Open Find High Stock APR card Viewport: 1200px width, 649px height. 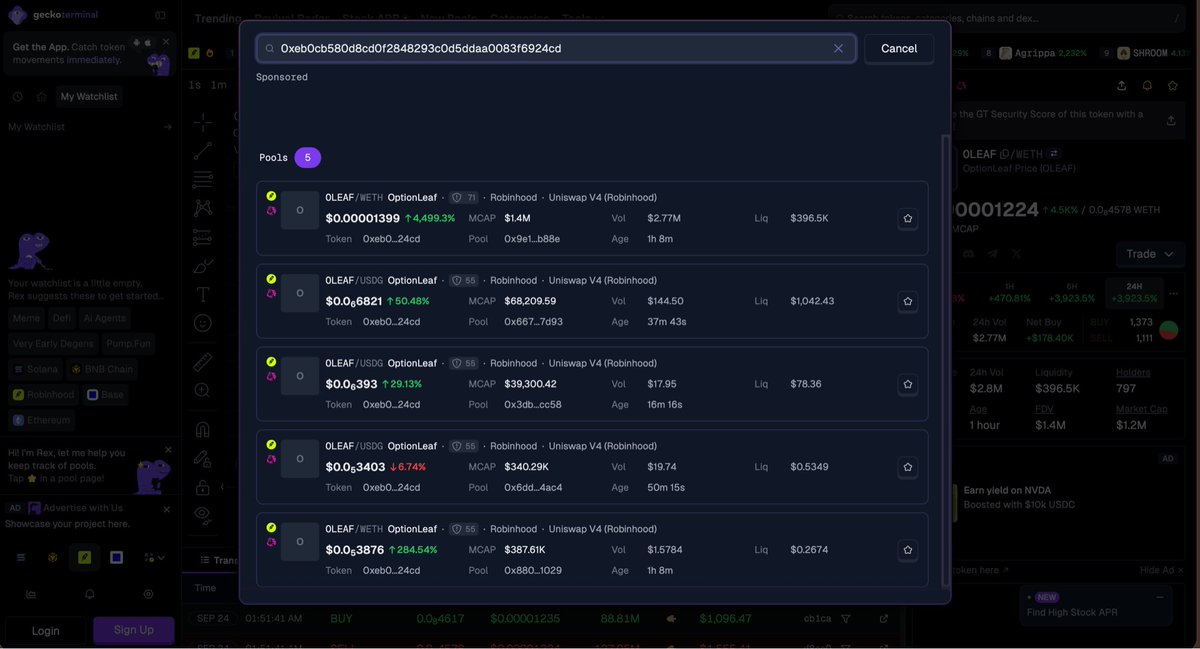(x=1098, y=604)
